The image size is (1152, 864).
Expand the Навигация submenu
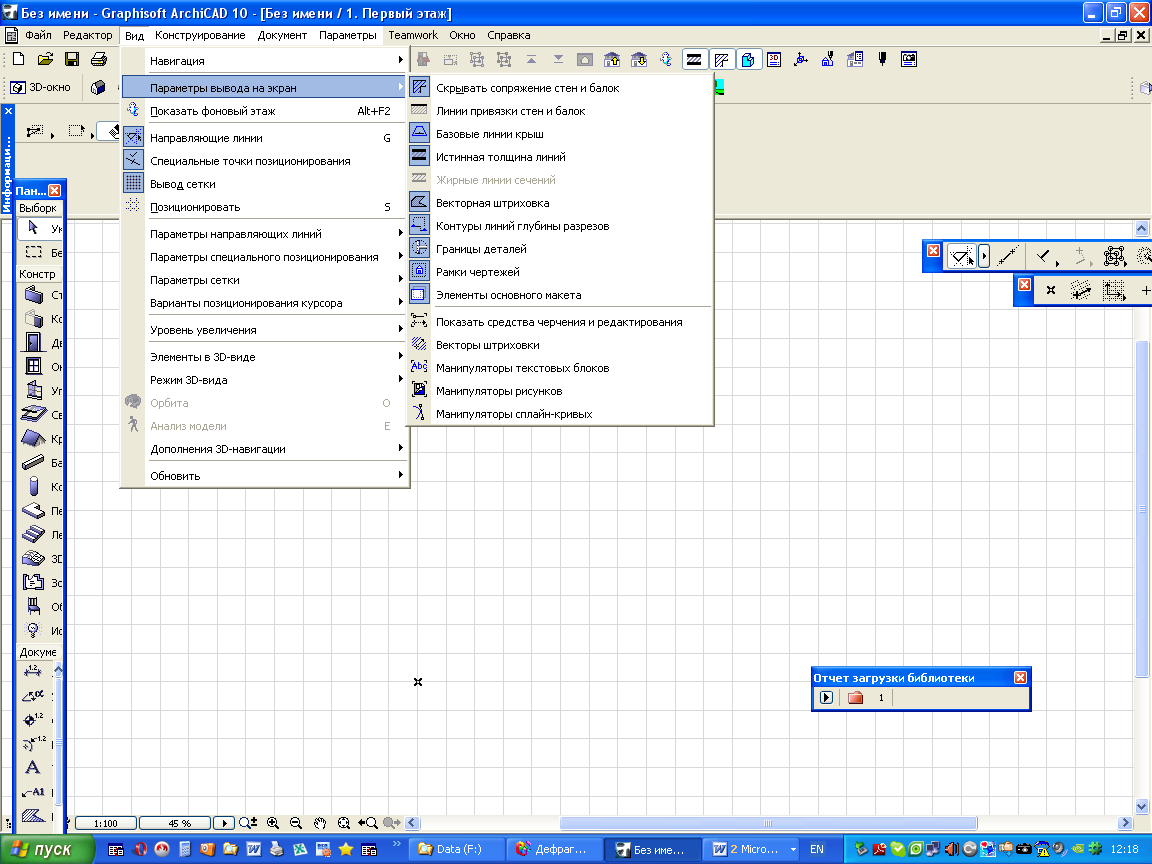[265, 61]
